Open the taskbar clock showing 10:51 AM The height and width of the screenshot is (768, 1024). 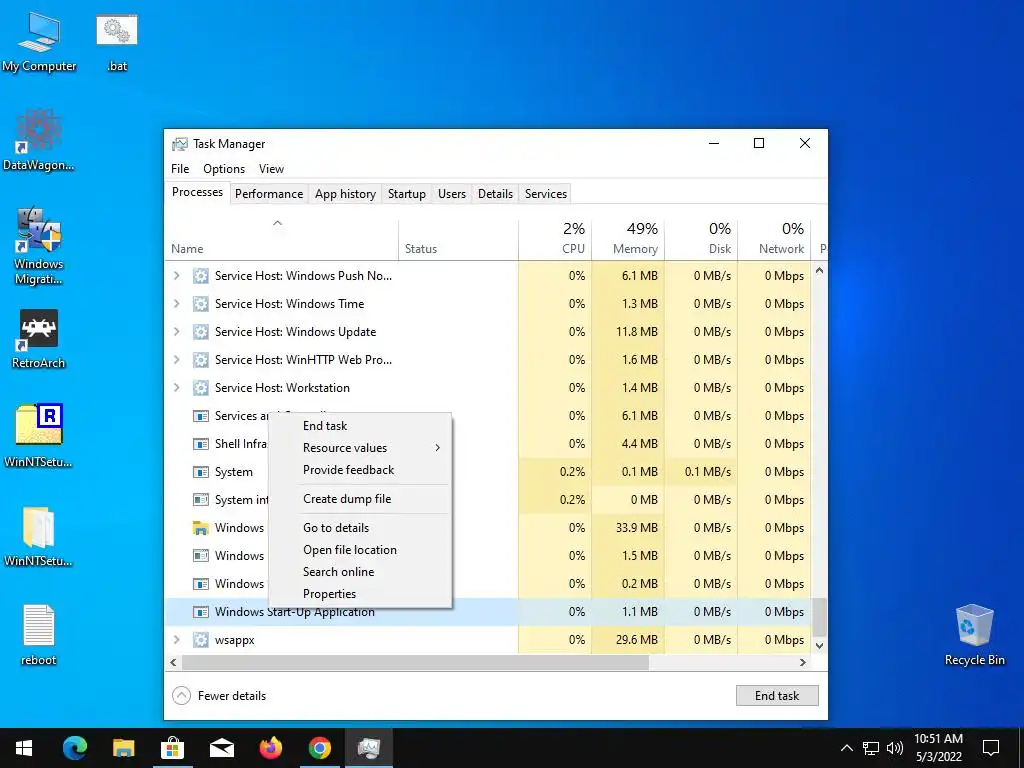(938, 748)
